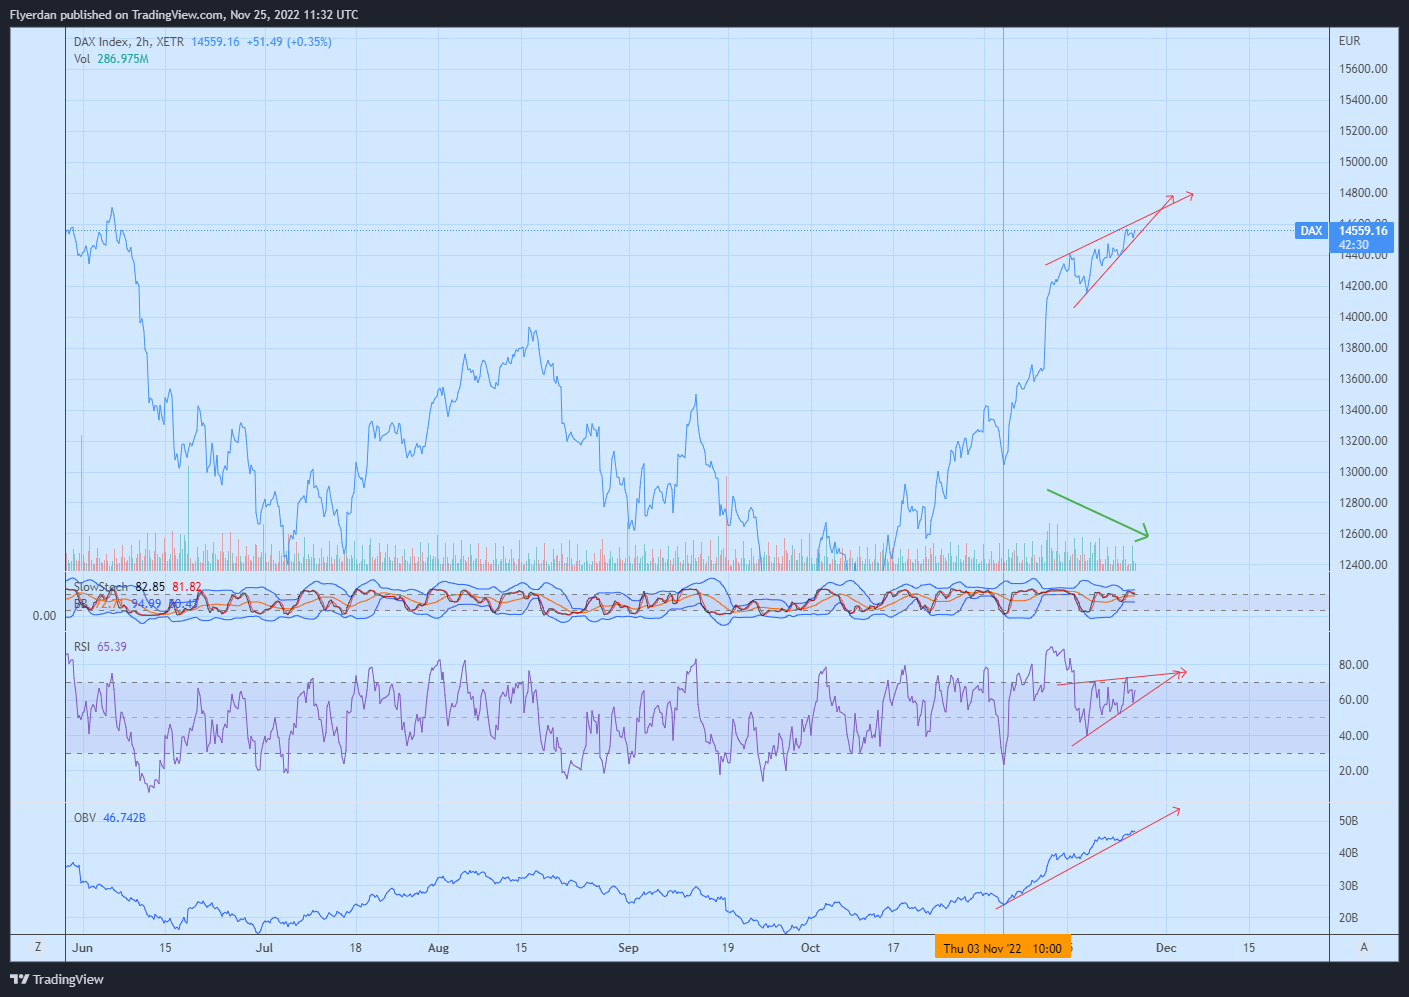The image size is (1409, 997).
Task: Click the Thu 03 Nov '22 10:00 crosshair label
Action: 1002,948
